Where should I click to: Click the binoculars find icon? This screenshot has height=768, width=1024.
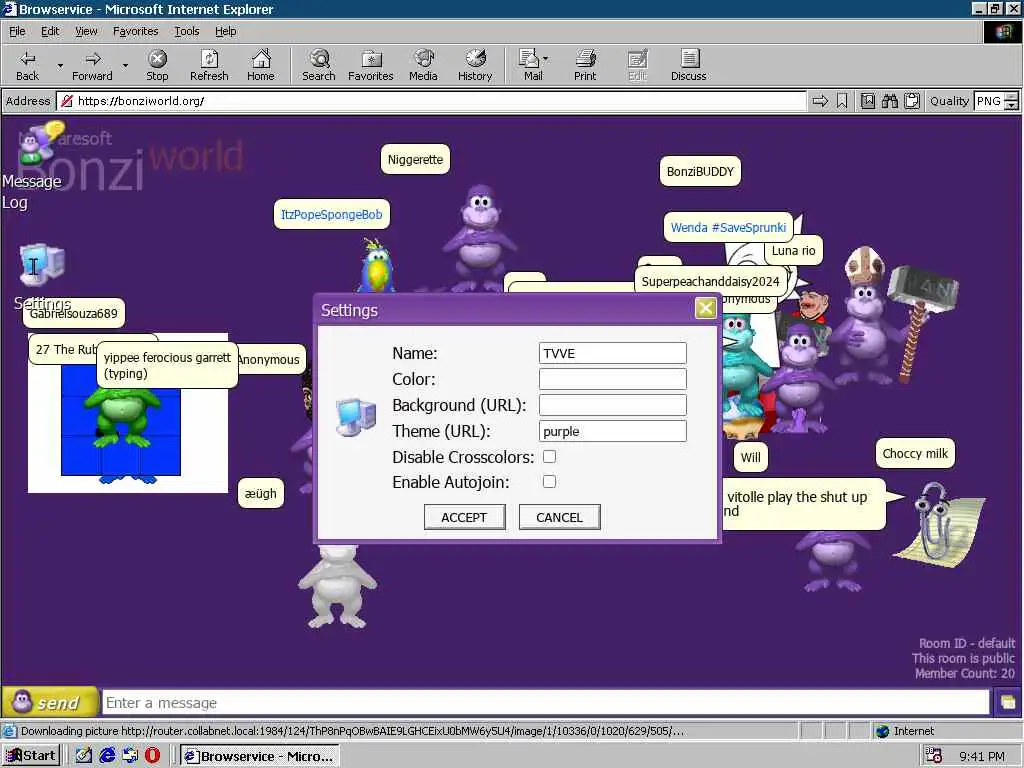pos(889,101)
